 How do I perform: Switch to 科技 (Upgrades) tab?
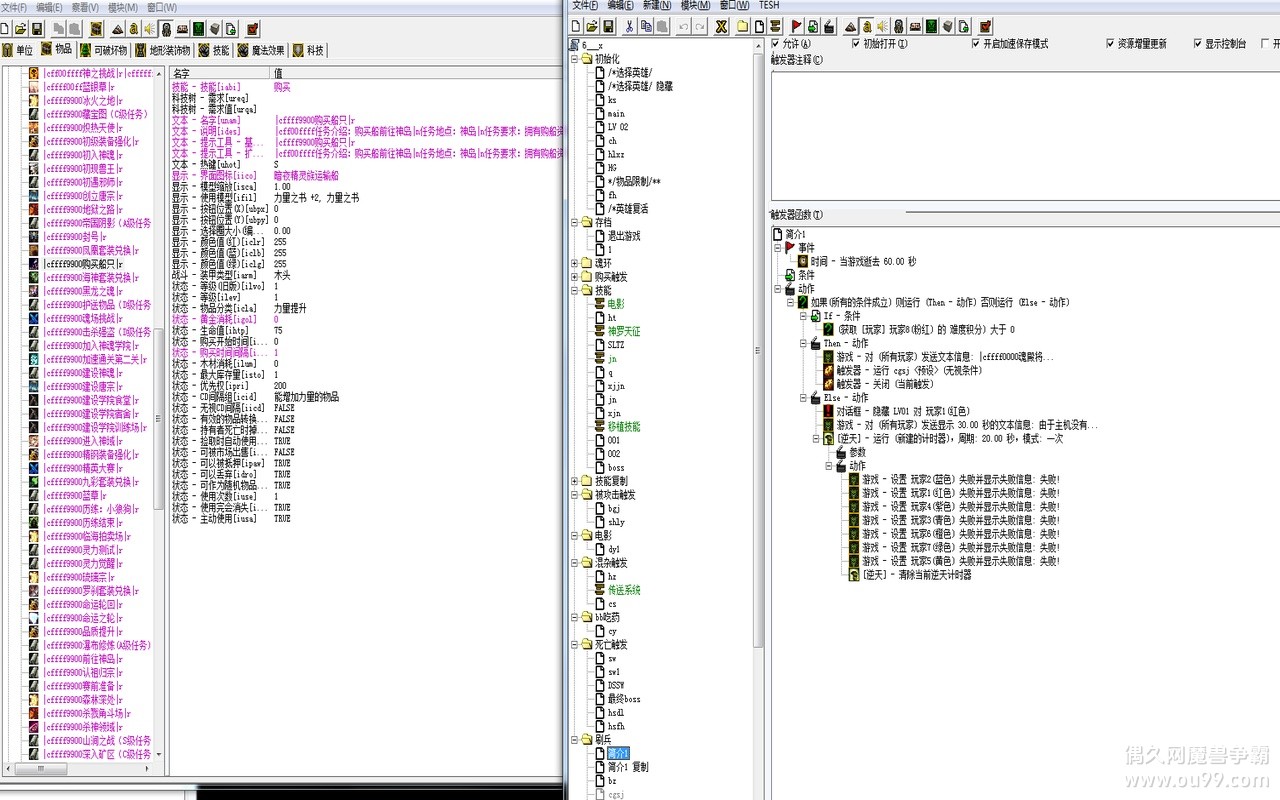(308, 50)
